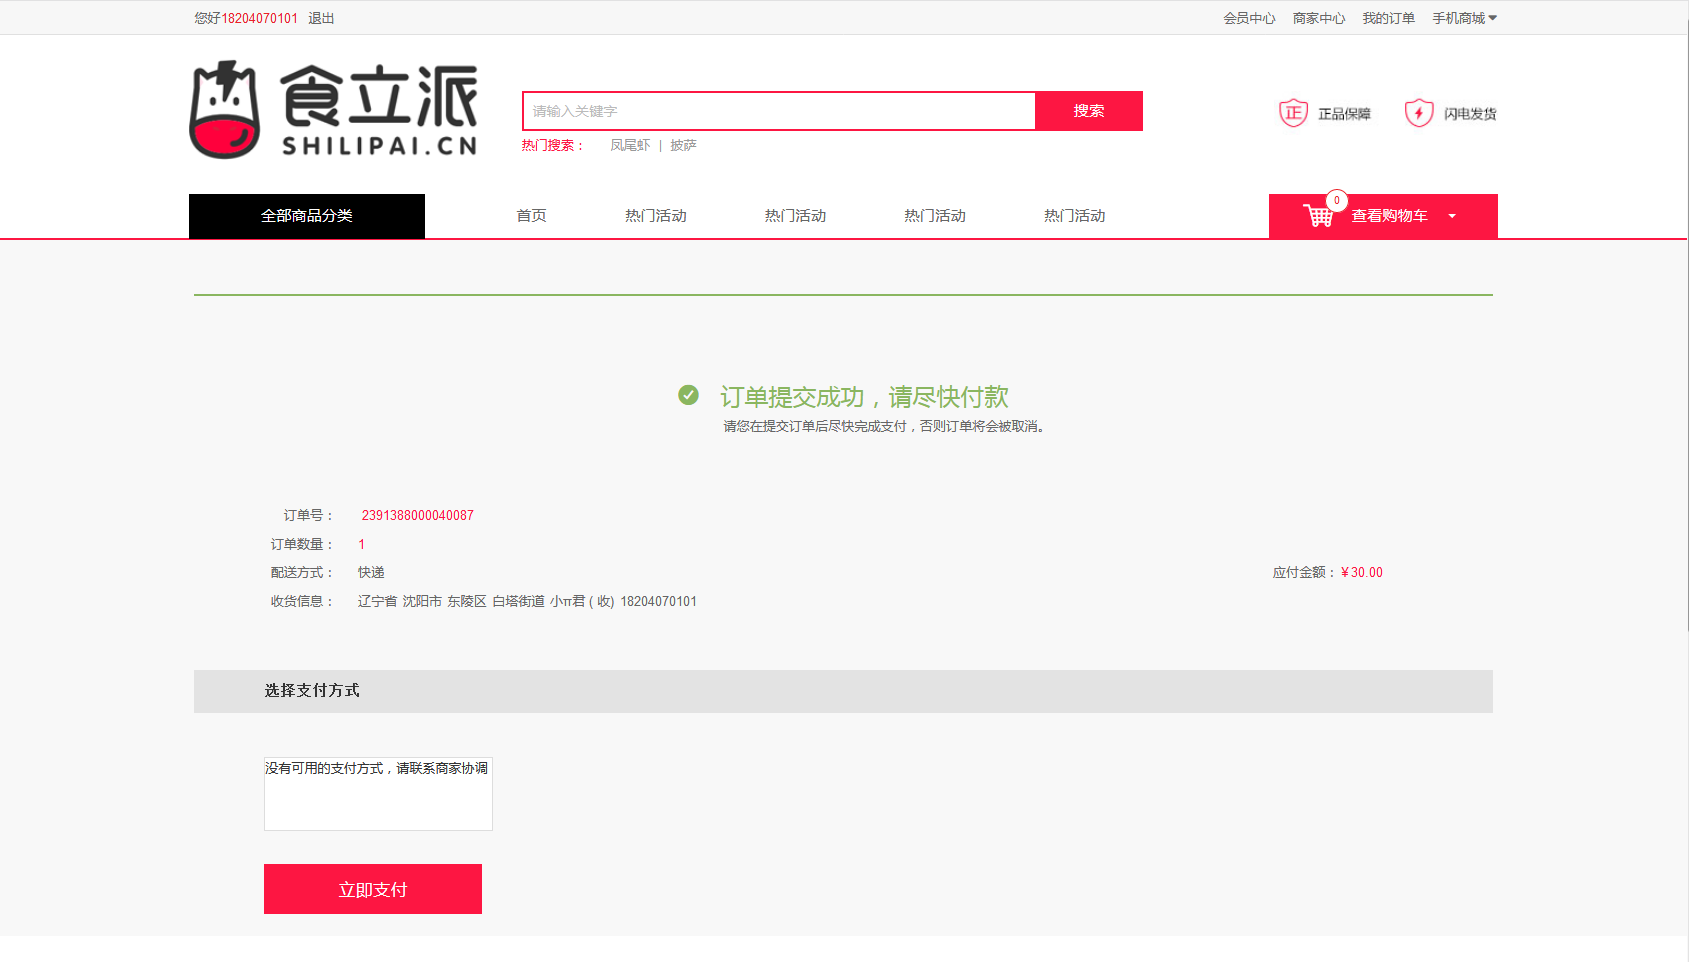This screenshot has width=1689, height=962.
Task: Click the cart item count badge
Action: (x=1337, y=200)
